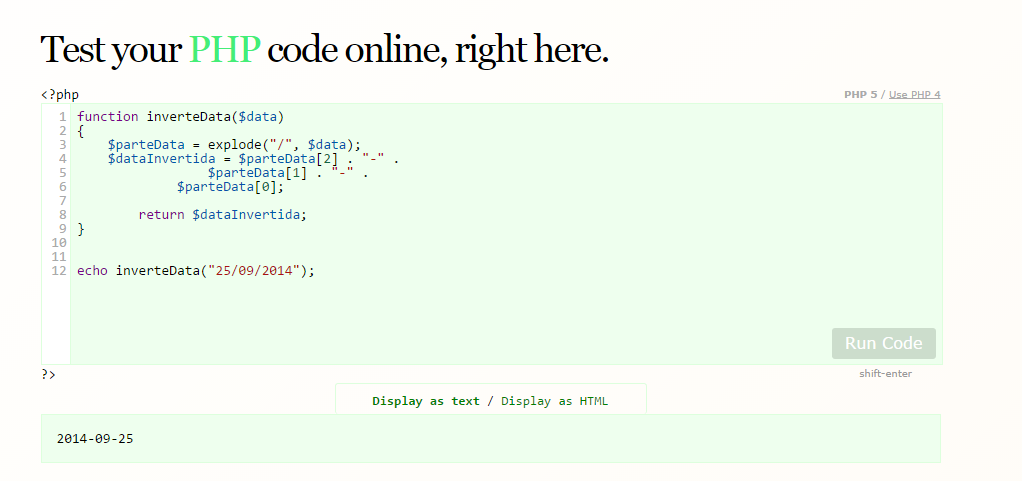Click the opening <?php tag label
Image resolution: width=1022 pixels, height=481 pixels.
coord(60,95)
